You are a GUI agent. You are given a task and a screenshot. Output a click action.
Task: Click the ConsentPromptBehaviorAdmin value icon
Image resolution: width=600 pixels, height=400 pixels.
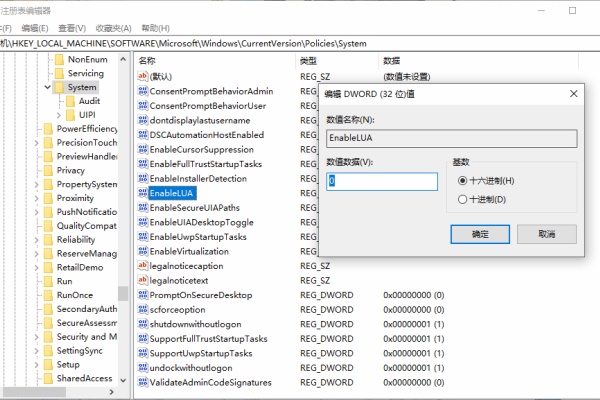(x=142, y=91)
